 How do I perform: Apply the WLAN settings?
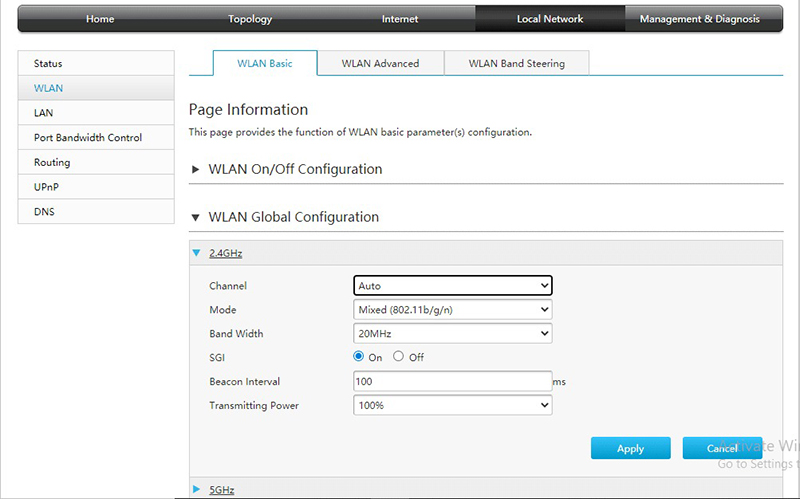[x=630, y=448]
